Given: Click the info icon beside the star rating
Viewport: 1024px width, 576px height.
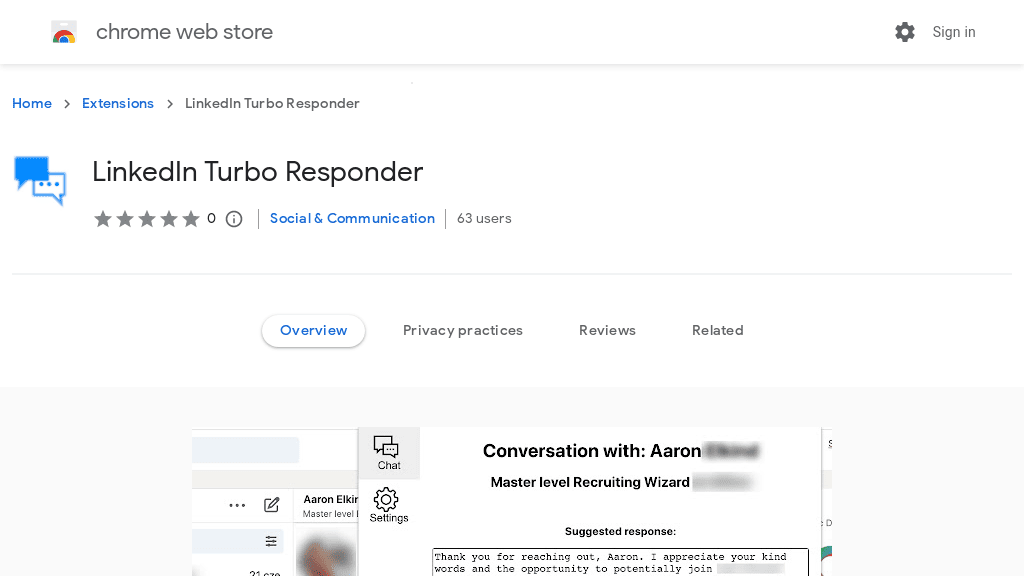Looking at the screenshot, I should click(233, 218).
